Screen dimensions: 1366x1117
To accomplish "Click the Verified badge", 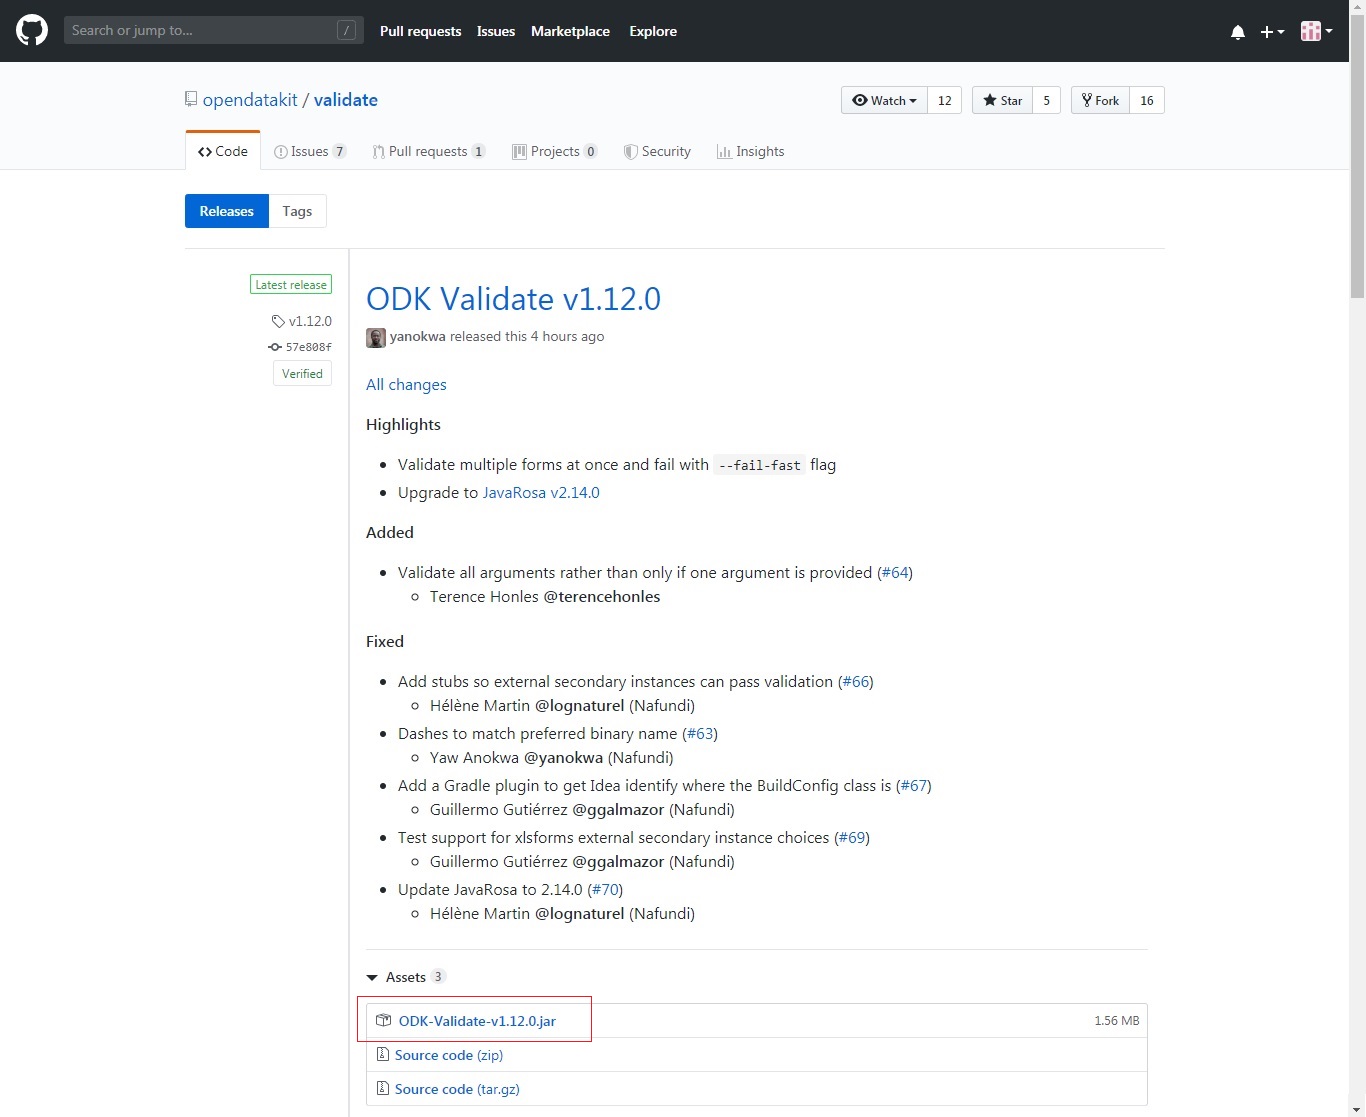I will click(x=302, y=373).
